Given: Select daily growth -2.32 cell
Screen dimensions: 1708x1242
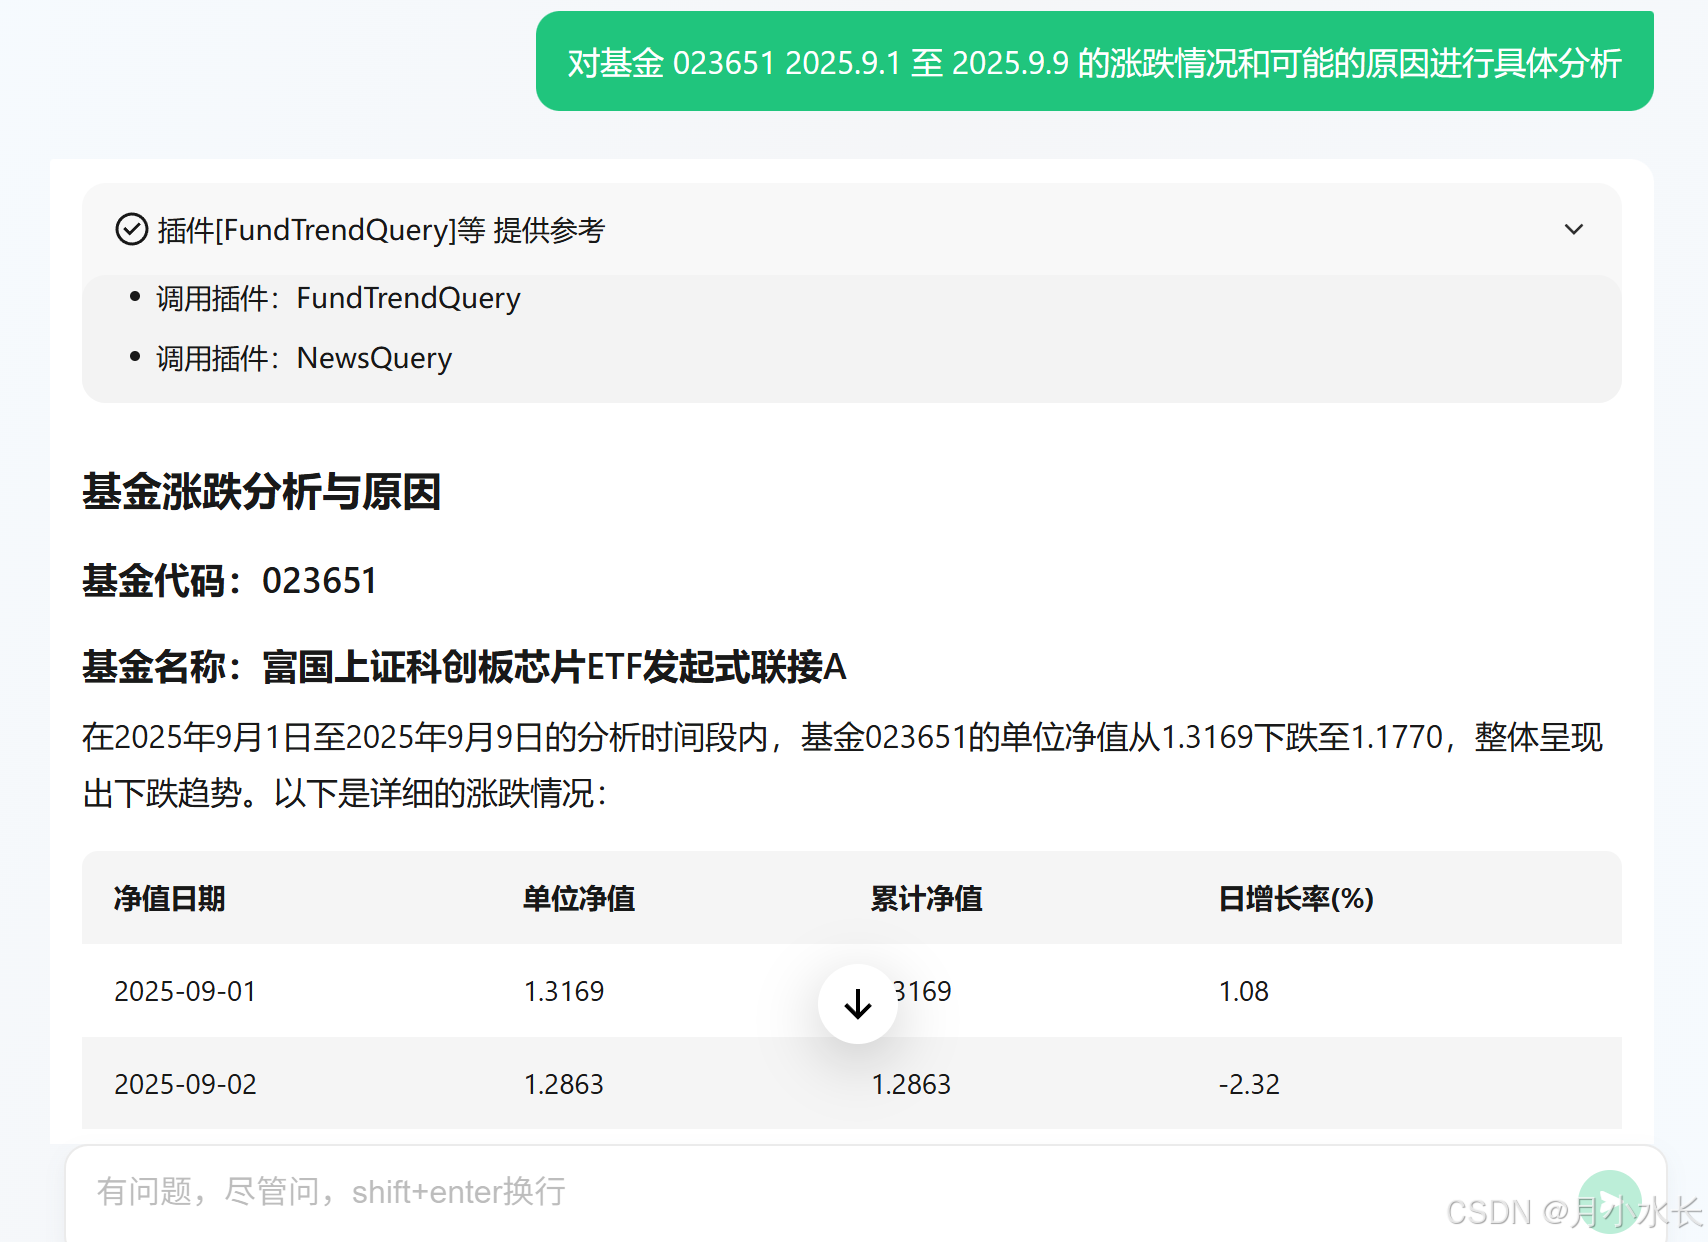Looking at the screenshot, I should pos(1249,1084).
